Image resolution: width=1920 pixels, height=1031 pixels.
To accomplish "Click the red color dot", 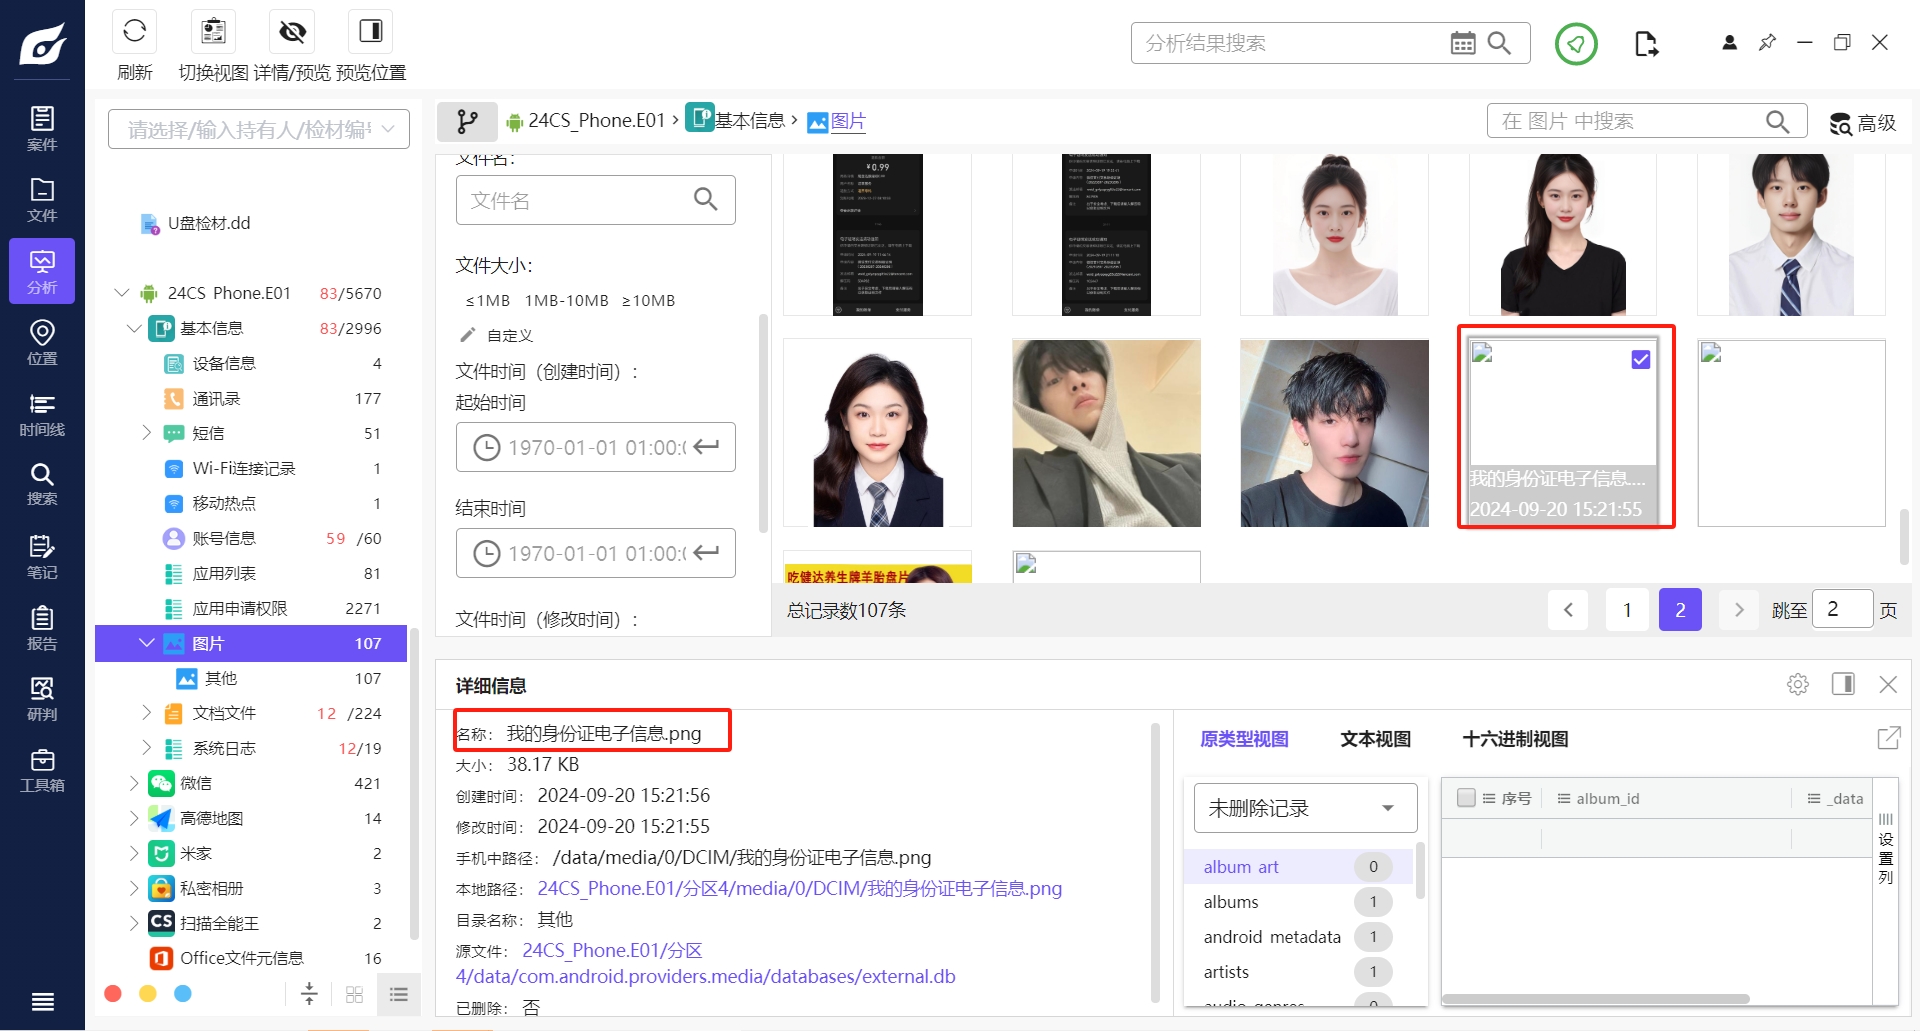I will 113,994.
